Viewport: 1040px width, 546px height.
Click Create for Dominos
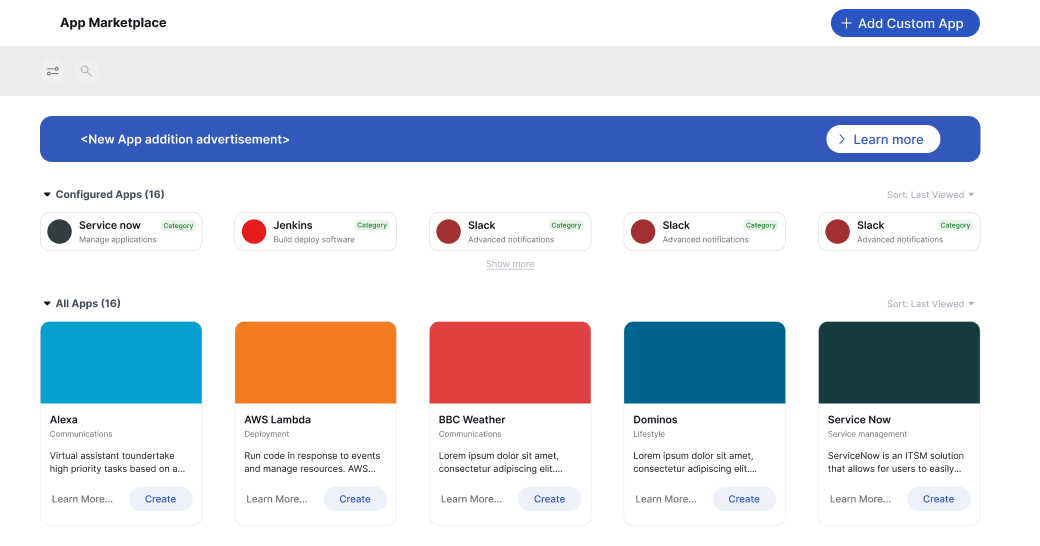click(744, 499)
